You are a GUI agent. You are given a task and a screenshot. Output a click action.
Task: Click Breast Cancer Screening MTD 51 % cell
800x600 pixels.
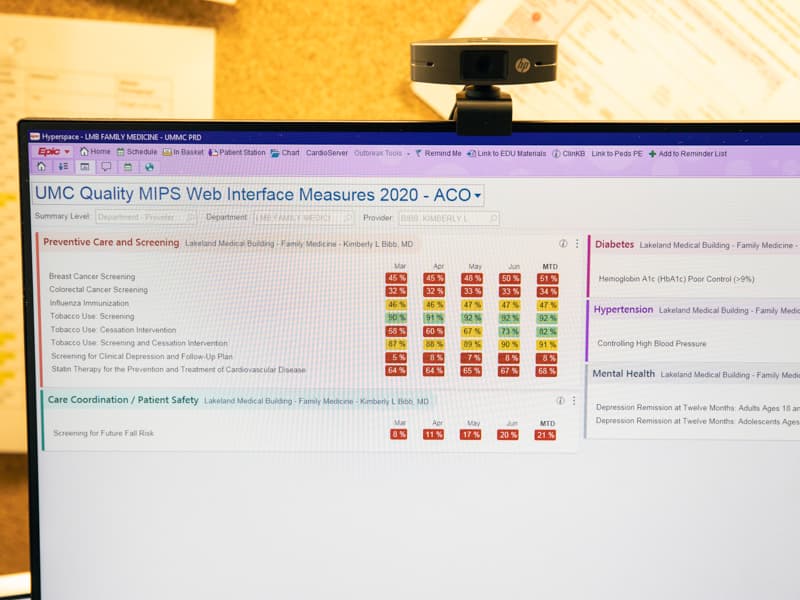[548, 279]
